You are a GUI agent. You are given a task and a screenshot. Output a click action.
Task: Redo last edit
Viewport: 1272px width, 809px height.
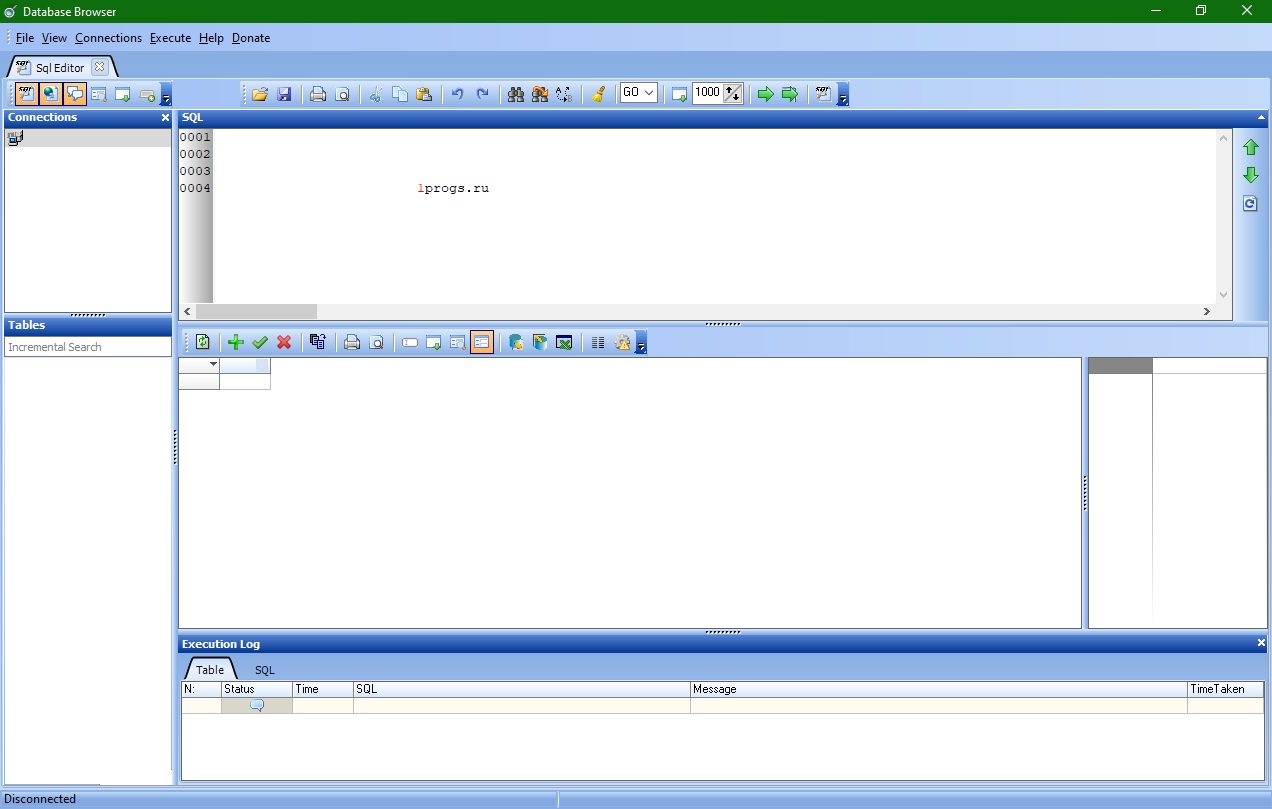coord(482,94)
